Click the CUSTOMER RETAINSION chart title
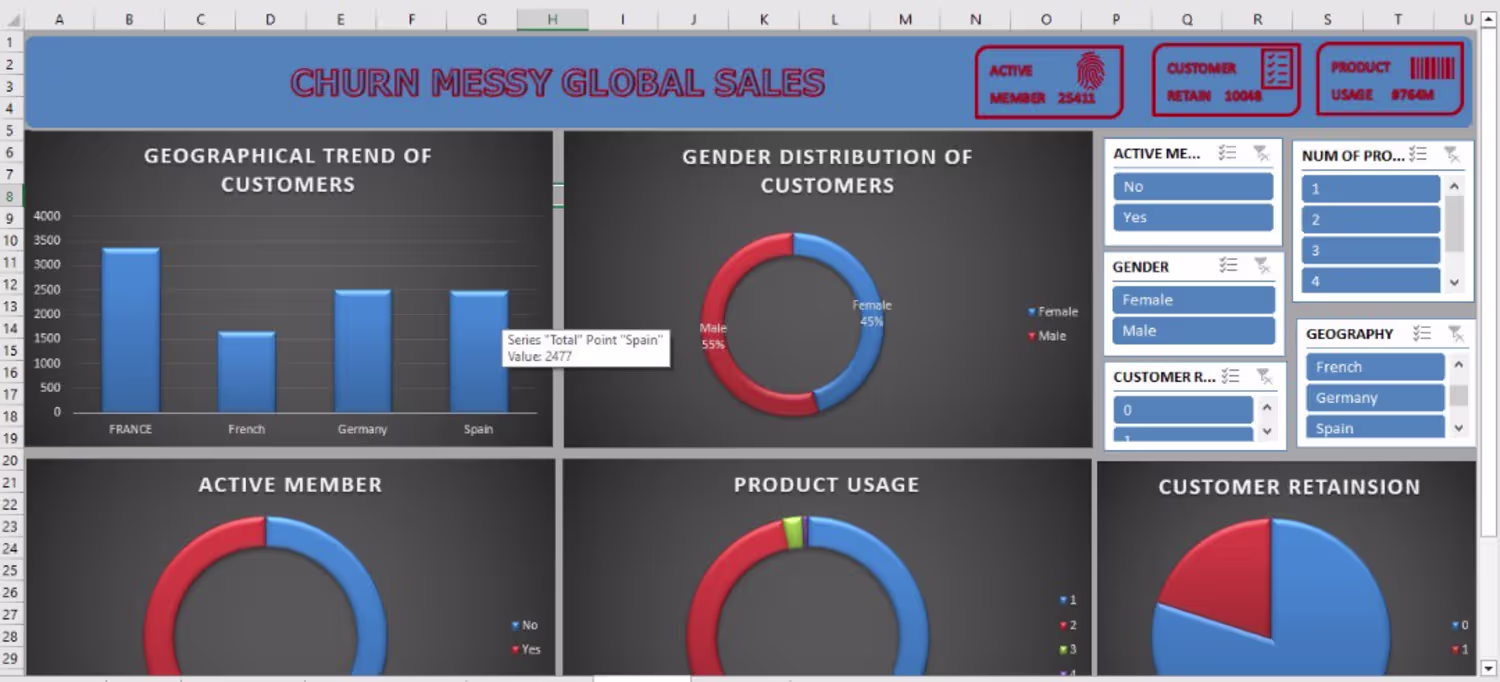 1289,487
